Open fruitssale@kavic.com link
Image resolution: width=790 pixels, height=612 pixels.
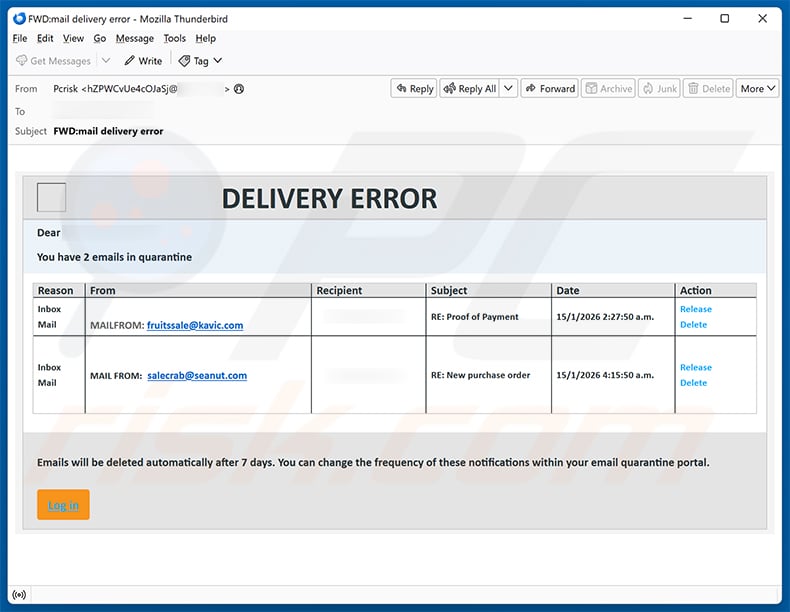pos(195,325)
